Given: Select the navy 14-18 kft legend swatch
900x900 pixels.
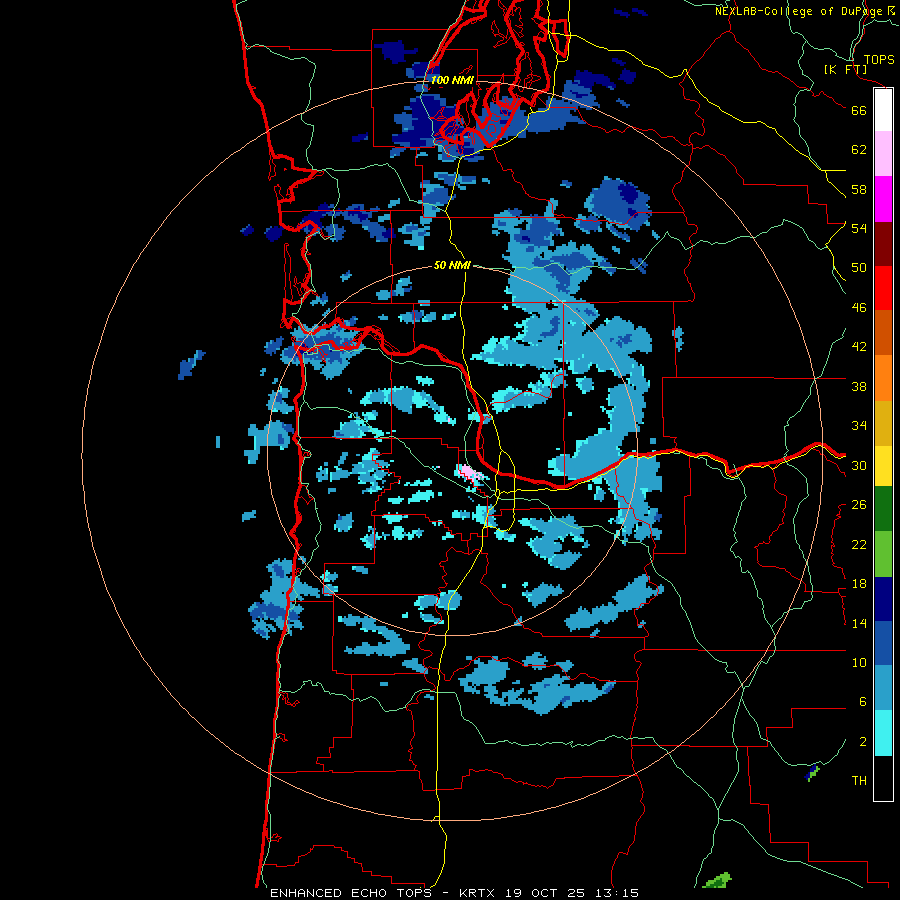Looking at the screenshot, I should tap(883, 599).
